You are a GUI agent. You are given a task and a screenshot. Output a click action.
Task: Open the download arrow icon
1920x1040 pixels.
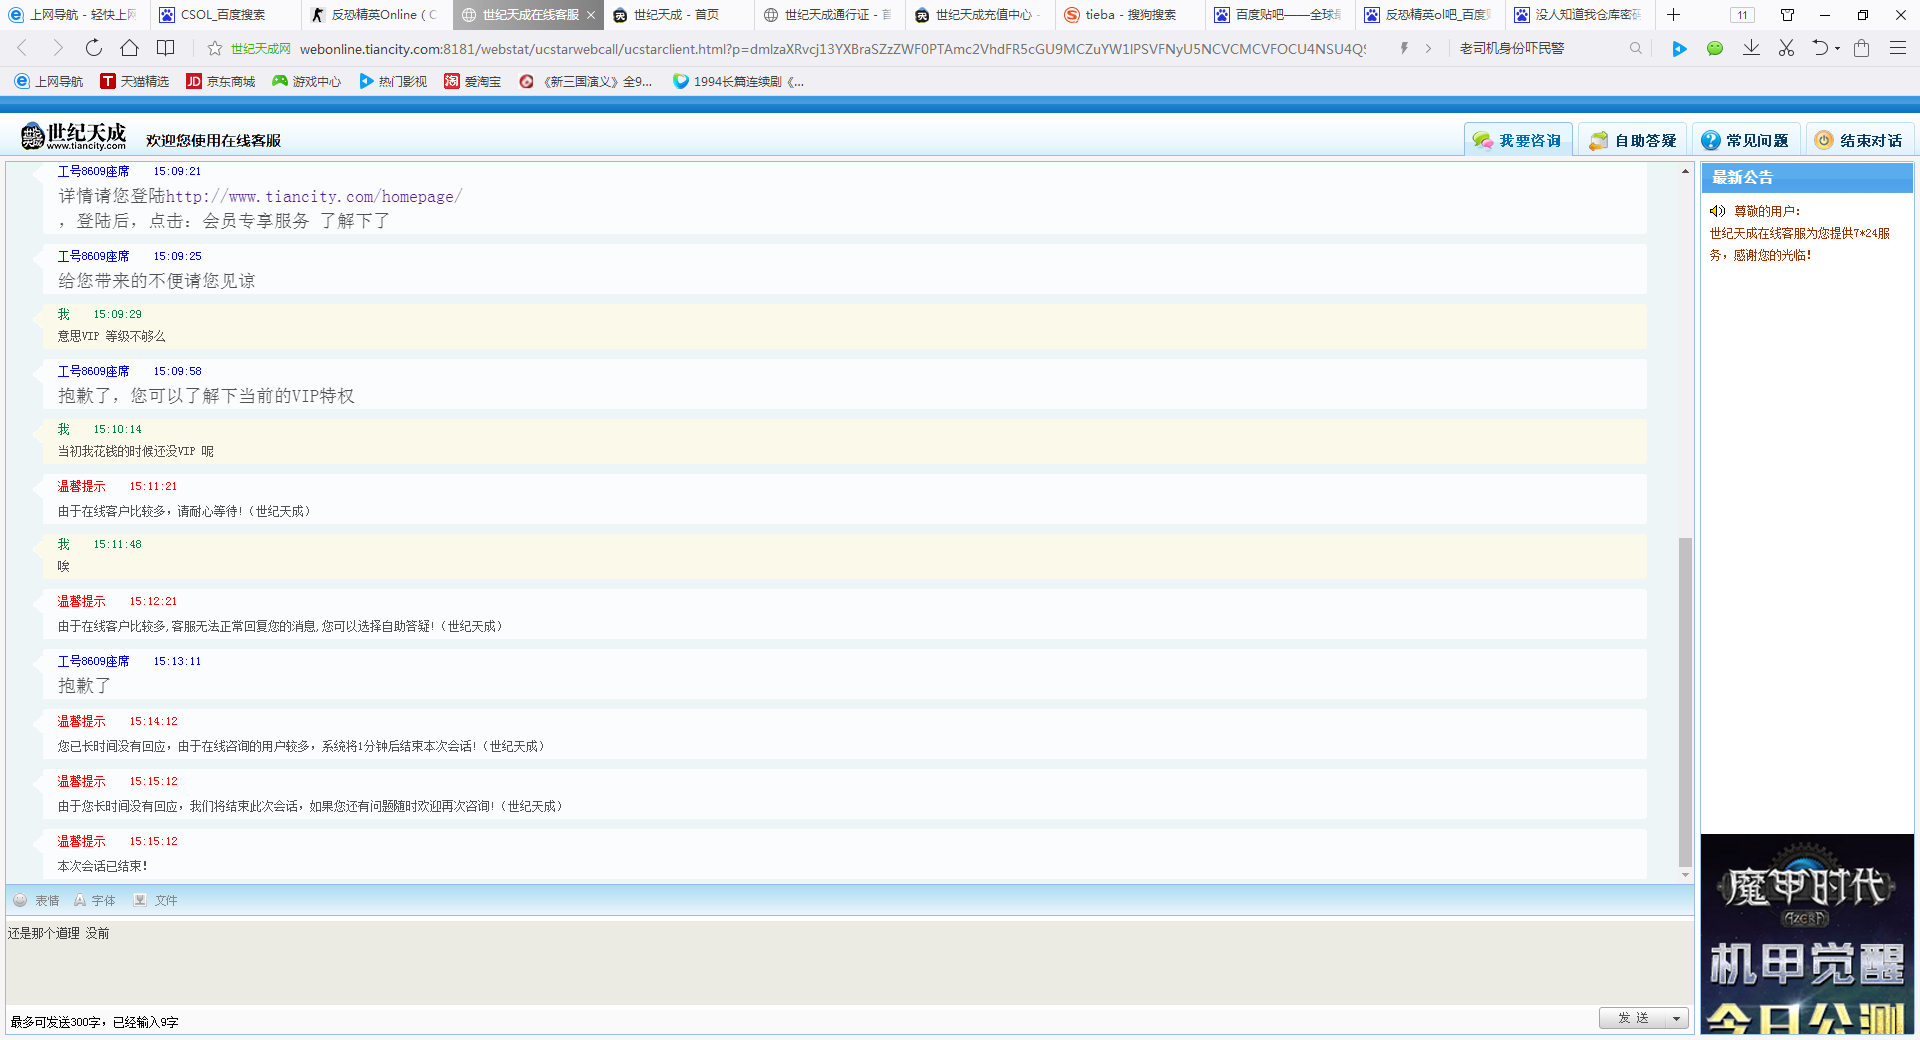click(x=1751, y=48)
